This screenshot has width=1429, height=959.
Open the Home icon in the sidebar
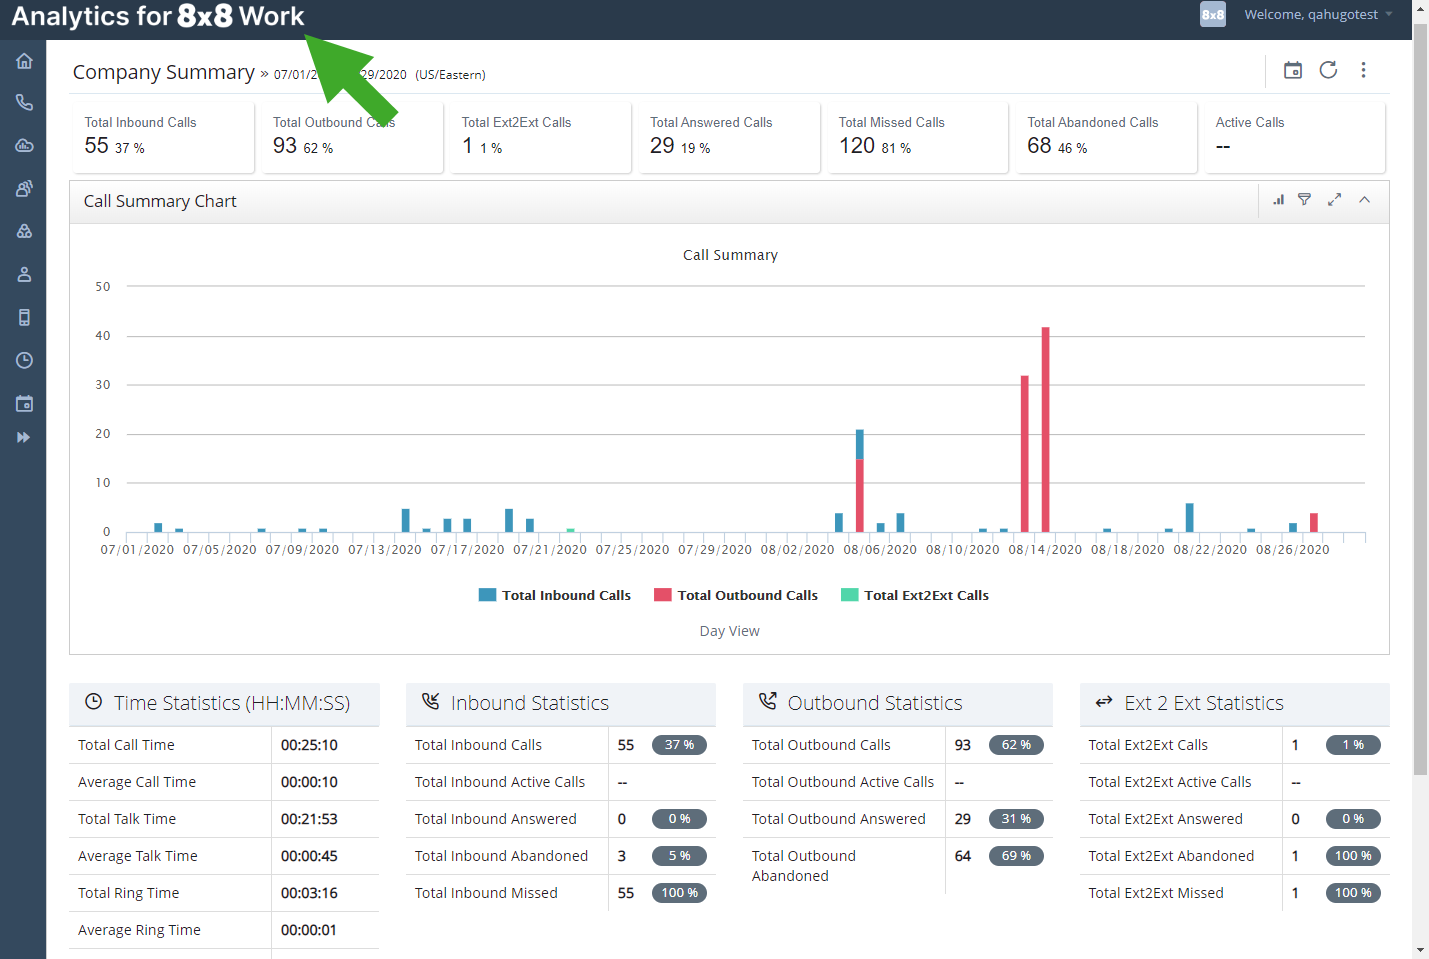coord(24,61)
